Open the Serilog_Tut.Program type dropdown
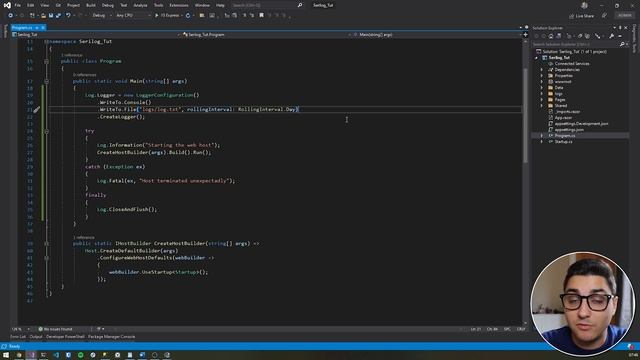The width and height of the screenshot is (640, 360). 267,35
